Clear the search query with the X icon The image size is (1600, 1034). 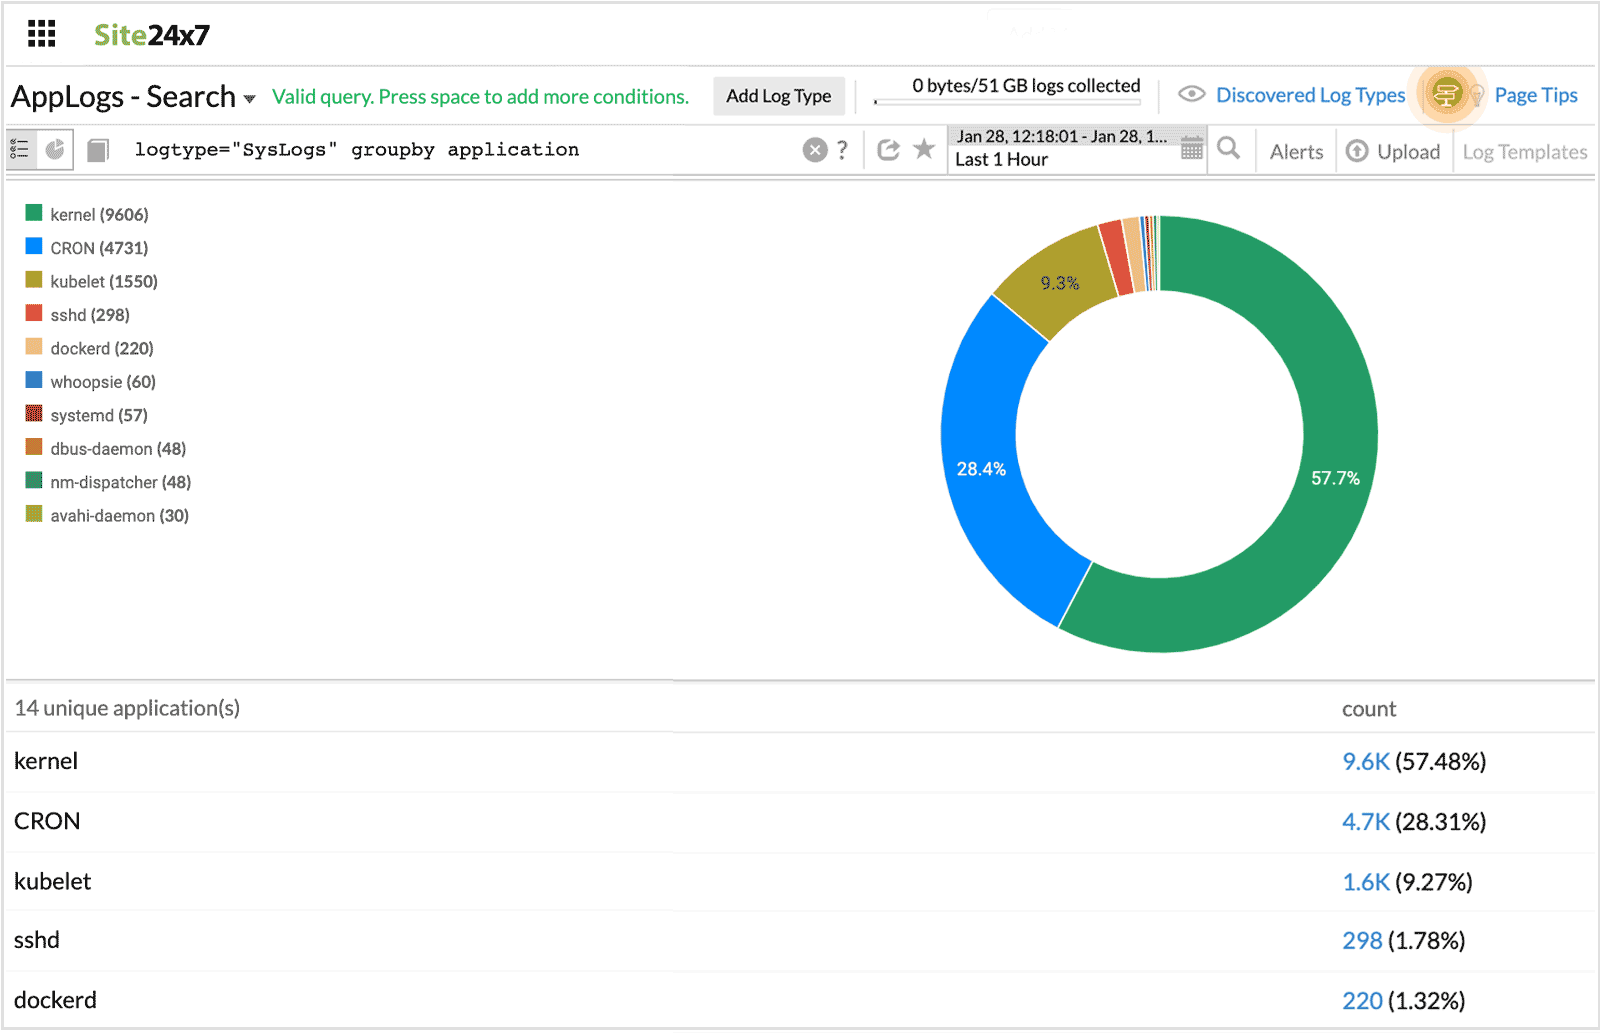point(815,150)
